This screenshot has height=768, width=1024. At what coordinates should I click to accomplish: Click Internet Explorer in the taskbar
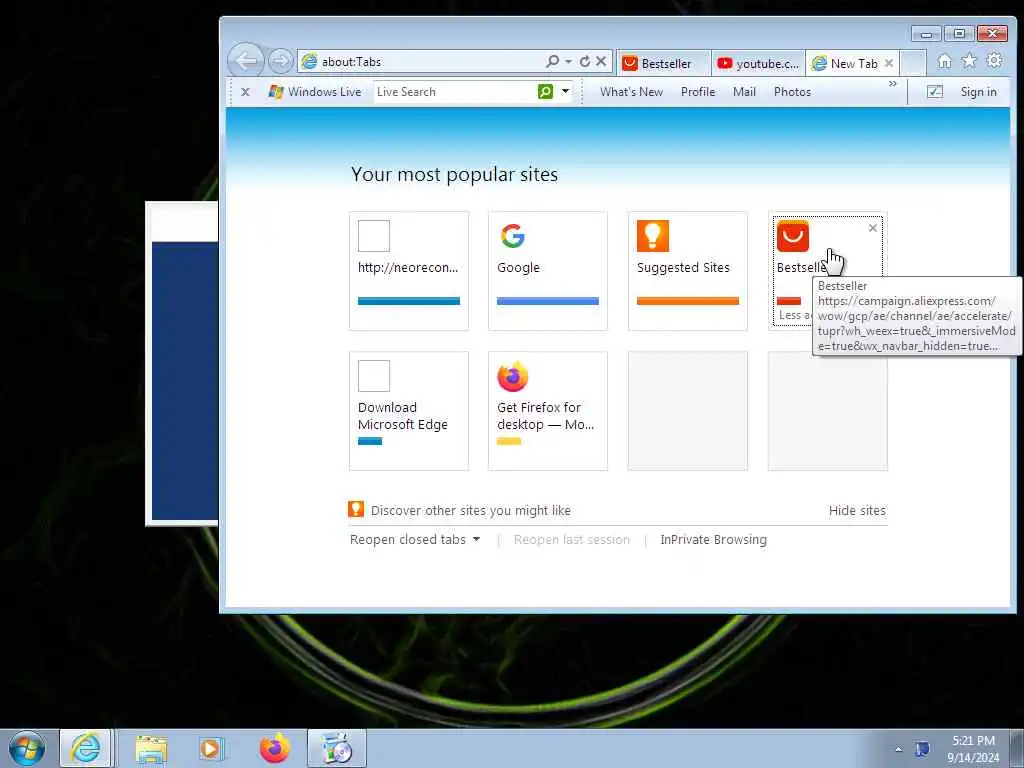[86, 748]
